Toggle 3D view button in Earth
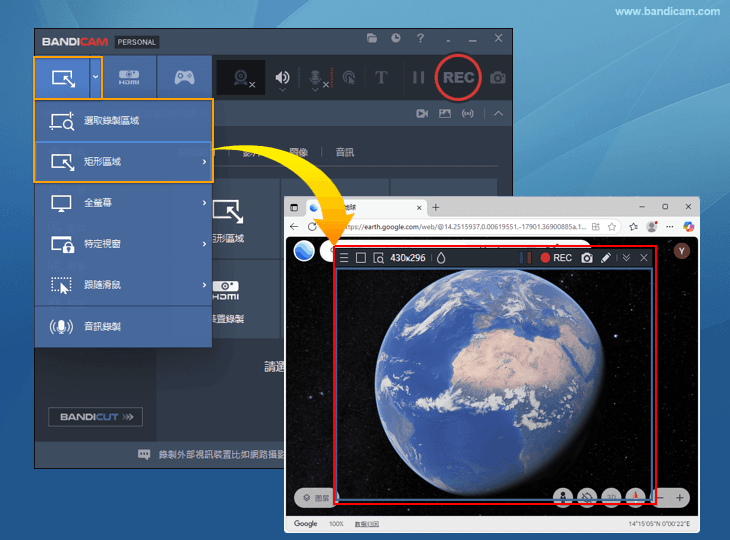The height and width of the screenshot is (540, 730). click(x=611, y=498)
